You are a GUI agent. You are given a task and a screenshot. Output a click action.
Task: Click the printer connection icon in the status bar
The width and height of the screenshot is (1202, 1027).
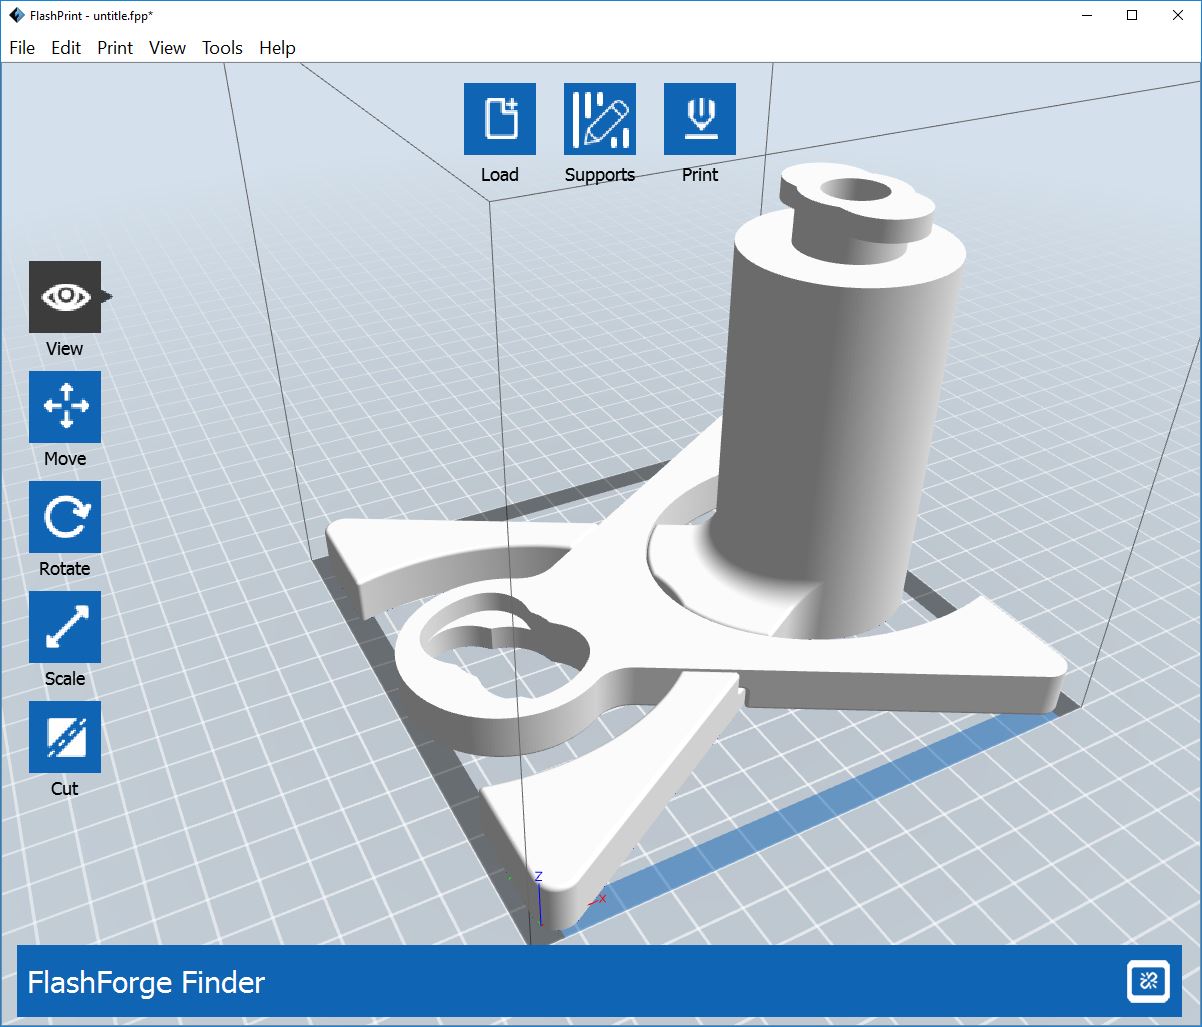(x=1147, y=982)
